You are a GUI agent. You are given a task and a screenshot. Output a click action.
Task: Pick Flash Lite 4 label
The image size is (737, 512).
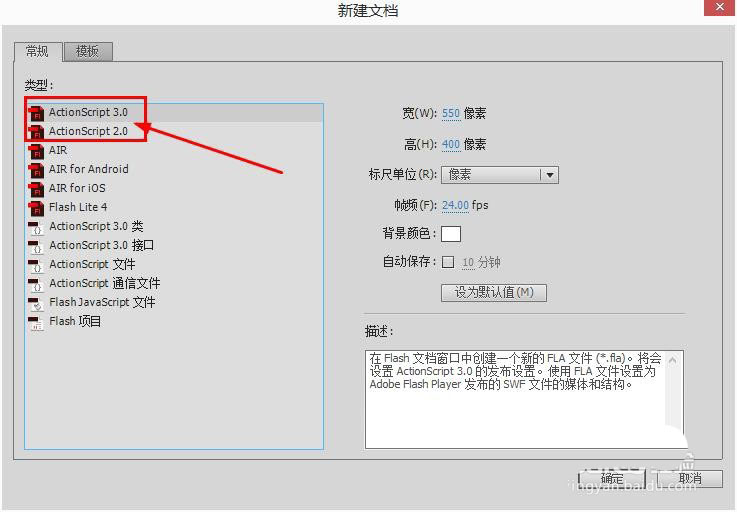78,207
